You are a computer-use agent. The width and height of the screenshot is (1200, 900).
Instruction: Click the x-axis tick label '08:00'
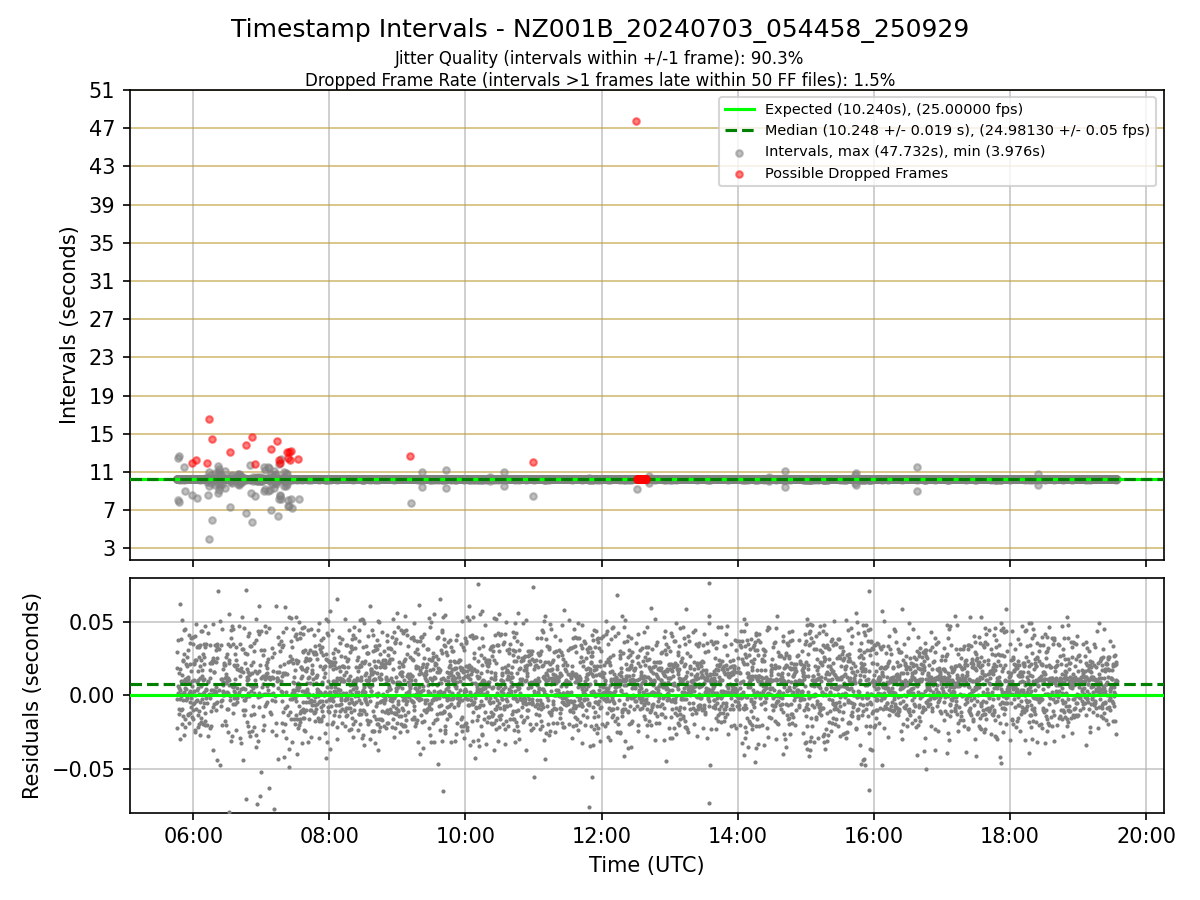coord(329,834)
